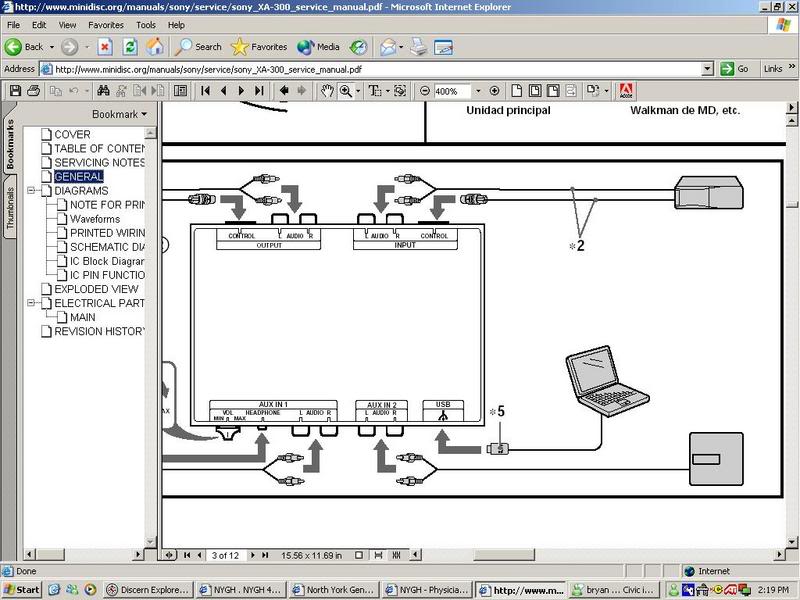Image resolution: width=800 pixels, height=600 pixels.
Task: Go to first page of PDF
Action: [x=206, y=91]
